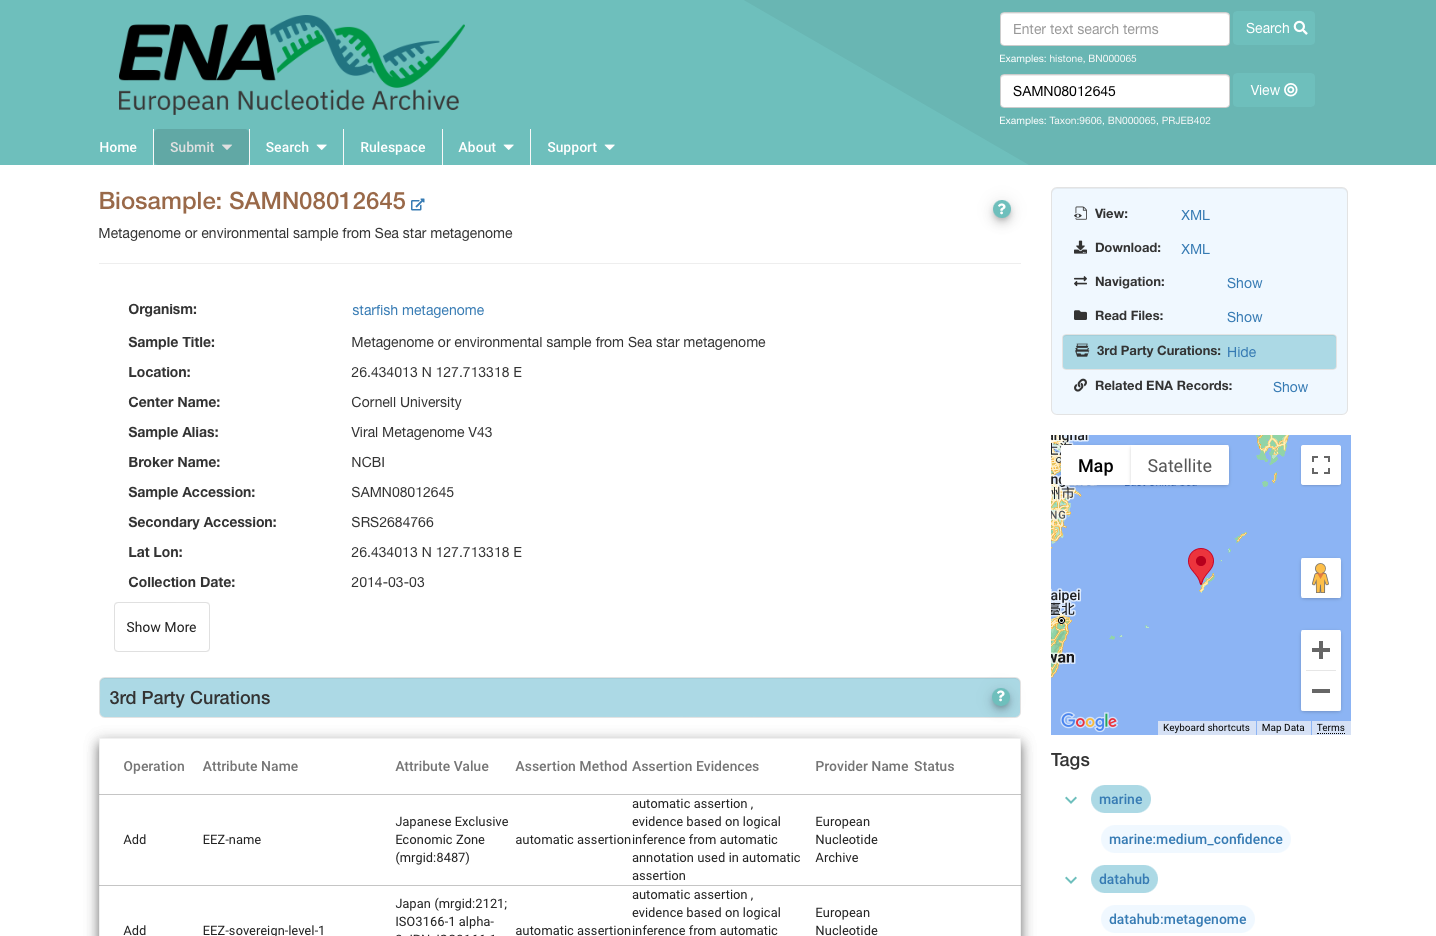Hide the 3rd Party Curations section

tap(1241, 352)
